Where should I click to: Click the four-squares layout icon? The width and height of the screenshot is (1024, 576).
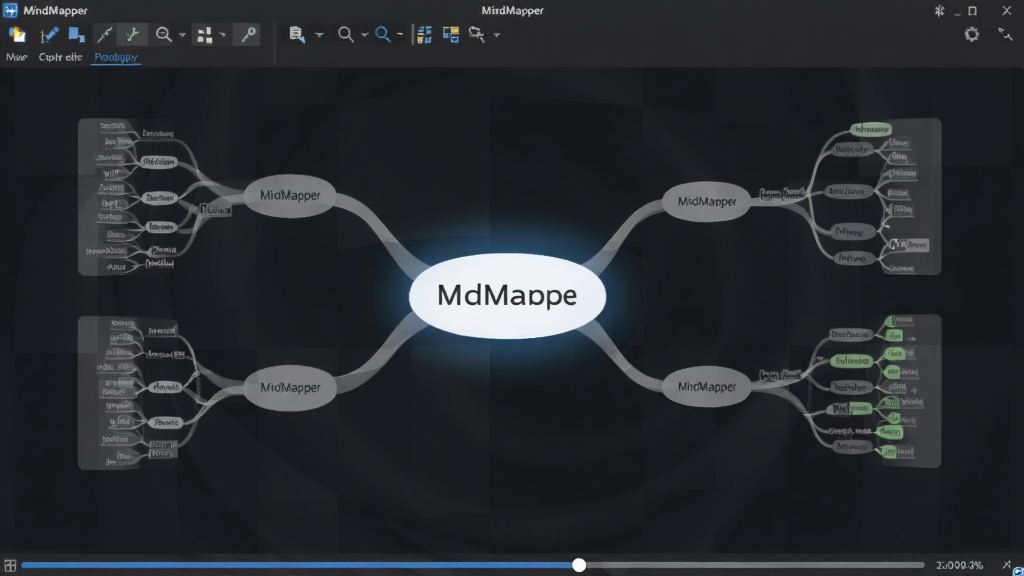[x=204, y=35]
